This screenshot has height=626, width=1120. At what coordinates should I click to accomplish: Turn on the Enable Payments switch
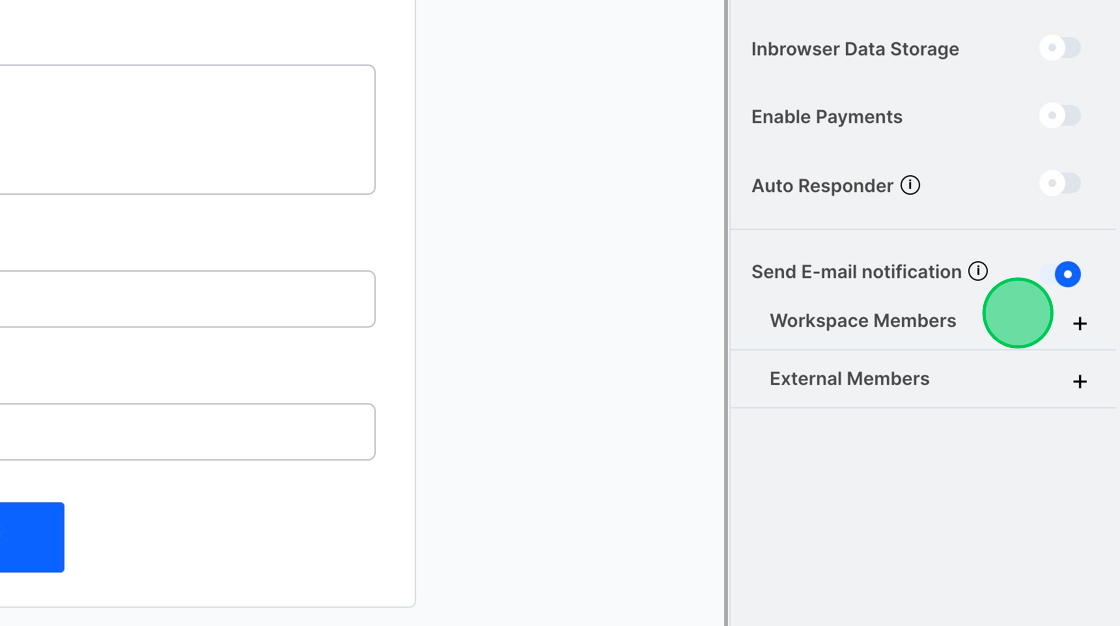(x=1060, y=116)
